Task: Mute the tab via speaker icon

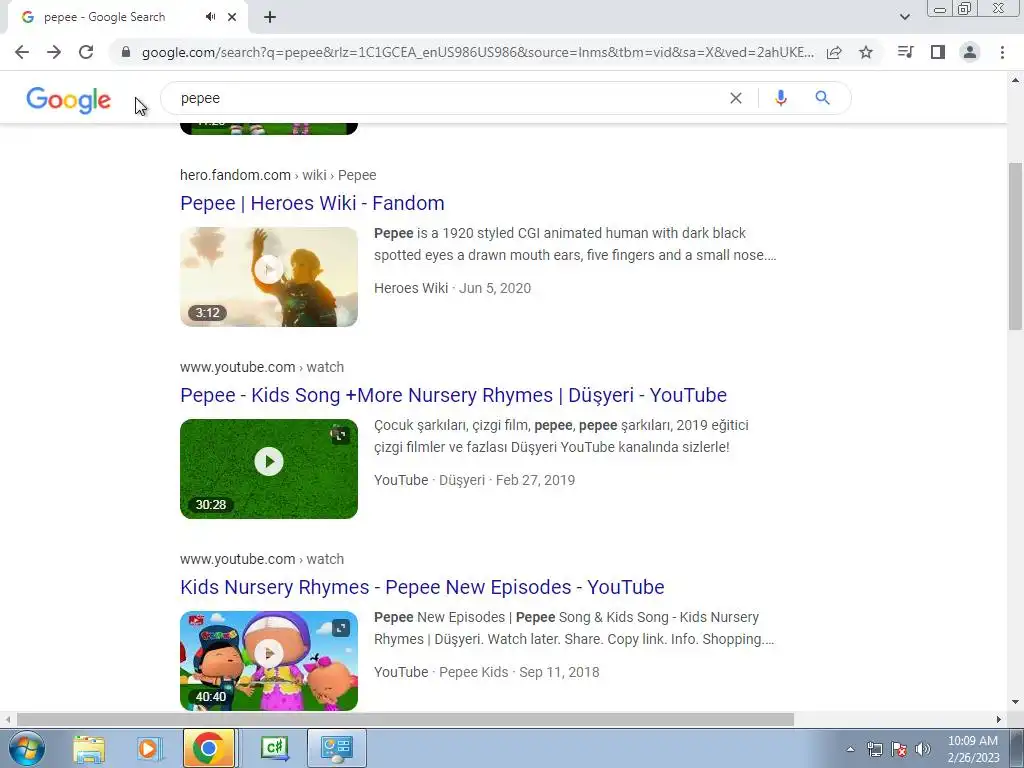Action: coord(210,17)
